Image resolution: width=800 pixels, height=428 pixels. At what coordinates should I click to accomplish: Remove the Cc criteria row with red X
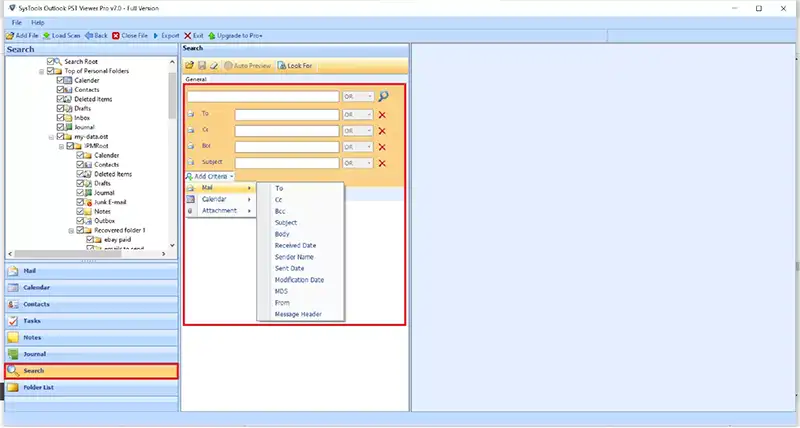382,131
